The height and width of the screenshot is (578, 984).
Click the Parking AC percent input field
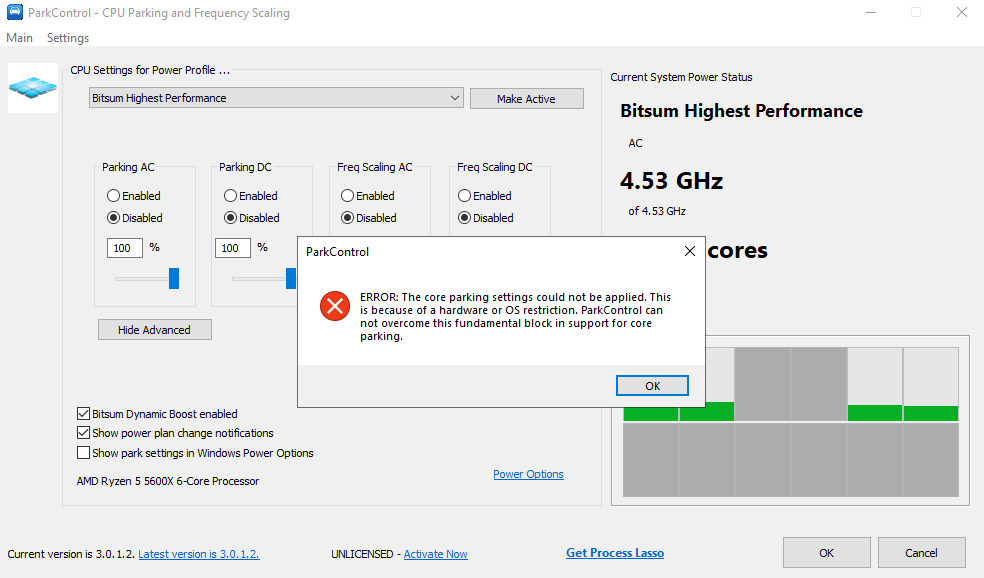click(x=125, y=248)
